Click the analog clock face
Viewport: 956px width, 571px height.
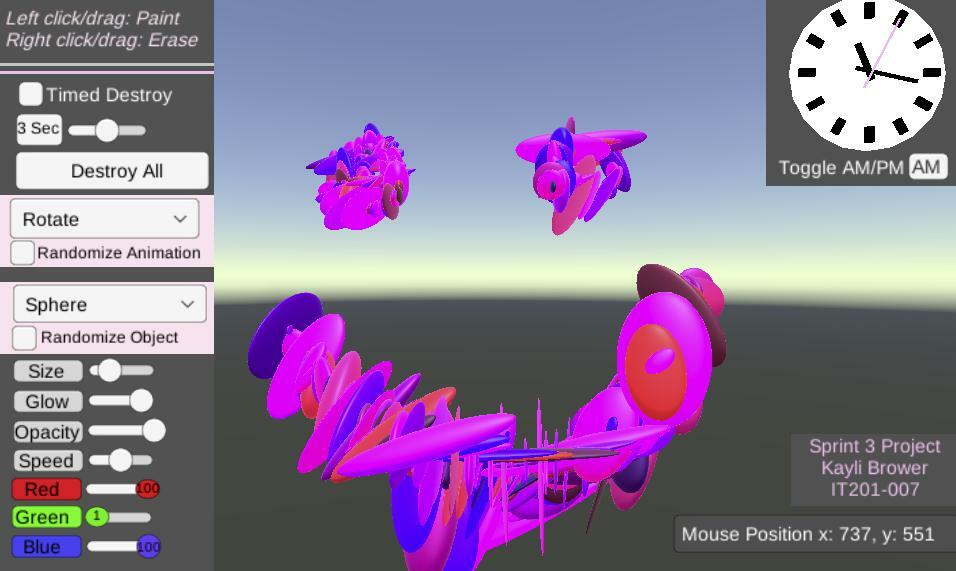(x=867, y=74)
